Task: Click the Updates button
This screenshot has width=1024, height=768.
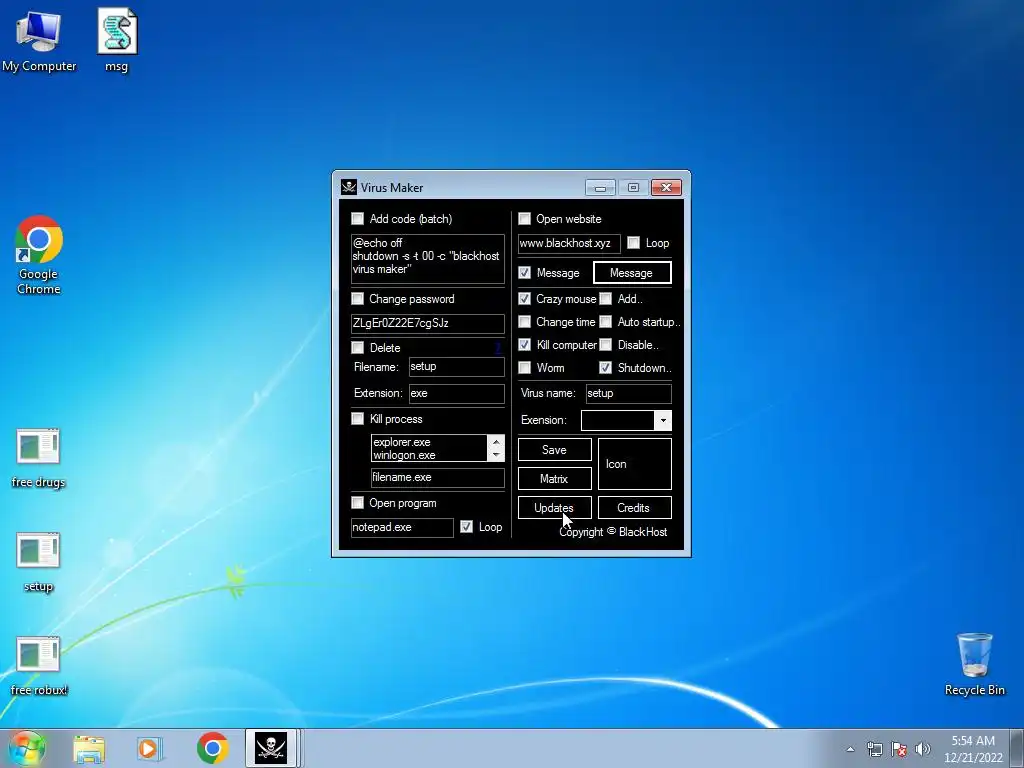Action: pos(554,507)
